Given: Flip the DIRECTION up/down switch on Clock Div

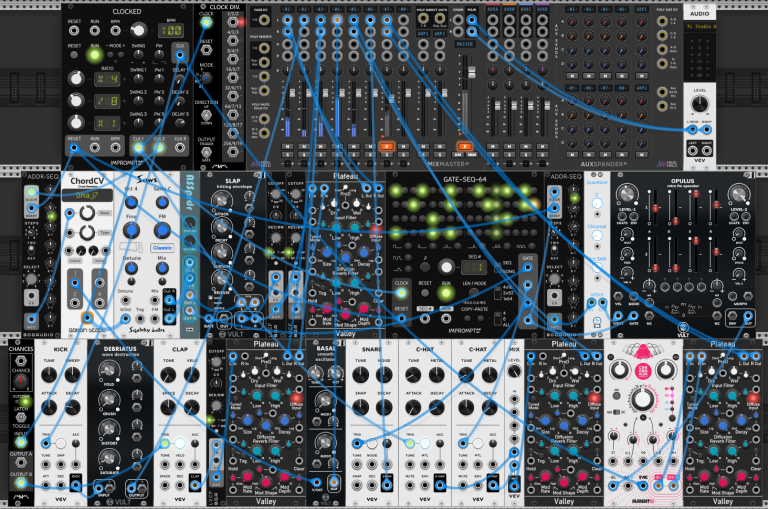Looking at the screenshot, I should pyautogui.click(x=206, y=116).
